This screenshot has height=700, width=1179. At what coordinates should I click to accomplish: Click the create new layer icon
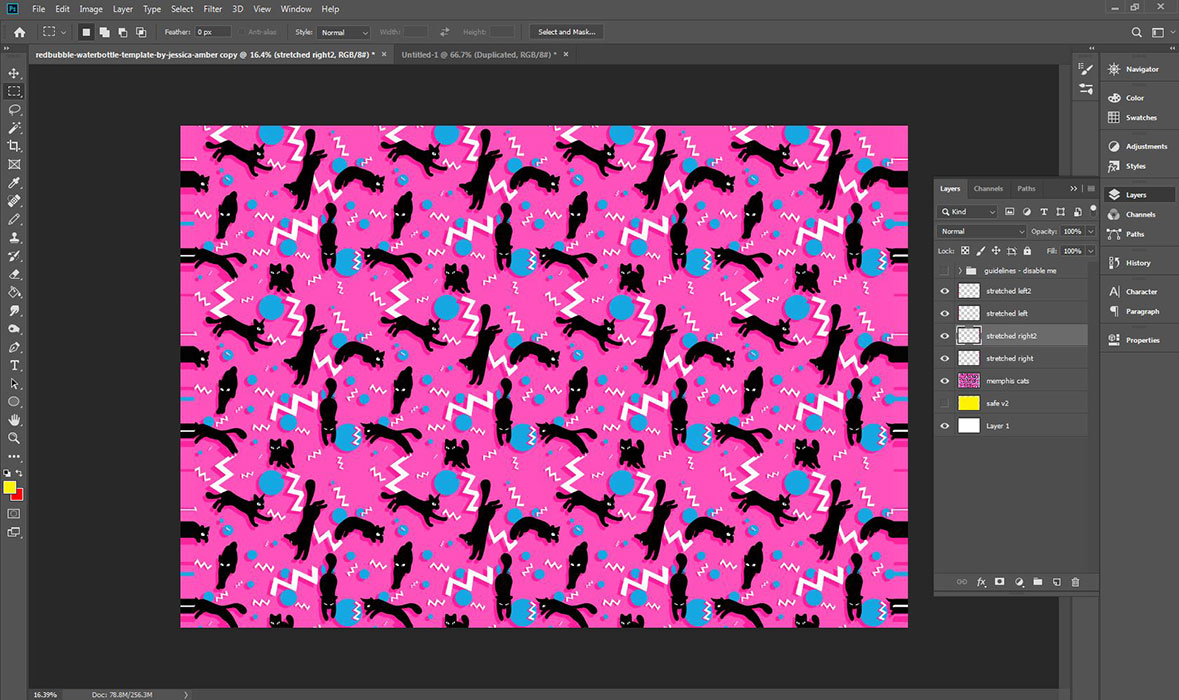click(x=1056, y=582)
